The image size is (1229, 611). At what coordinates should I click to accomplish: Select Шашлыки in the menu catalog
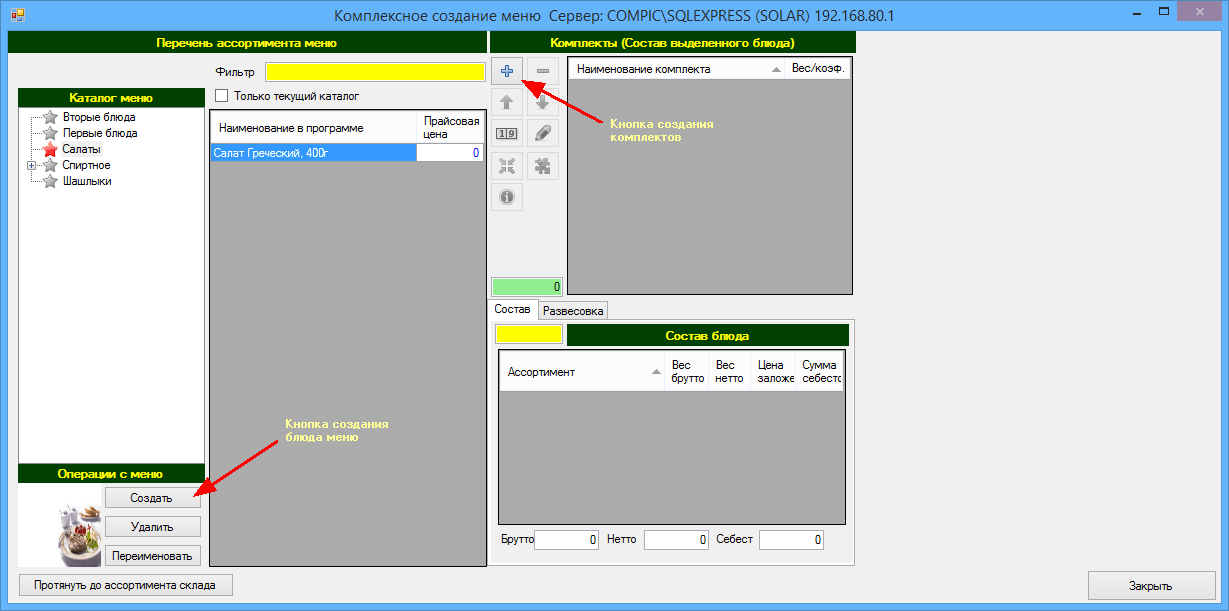click(87, 181)
